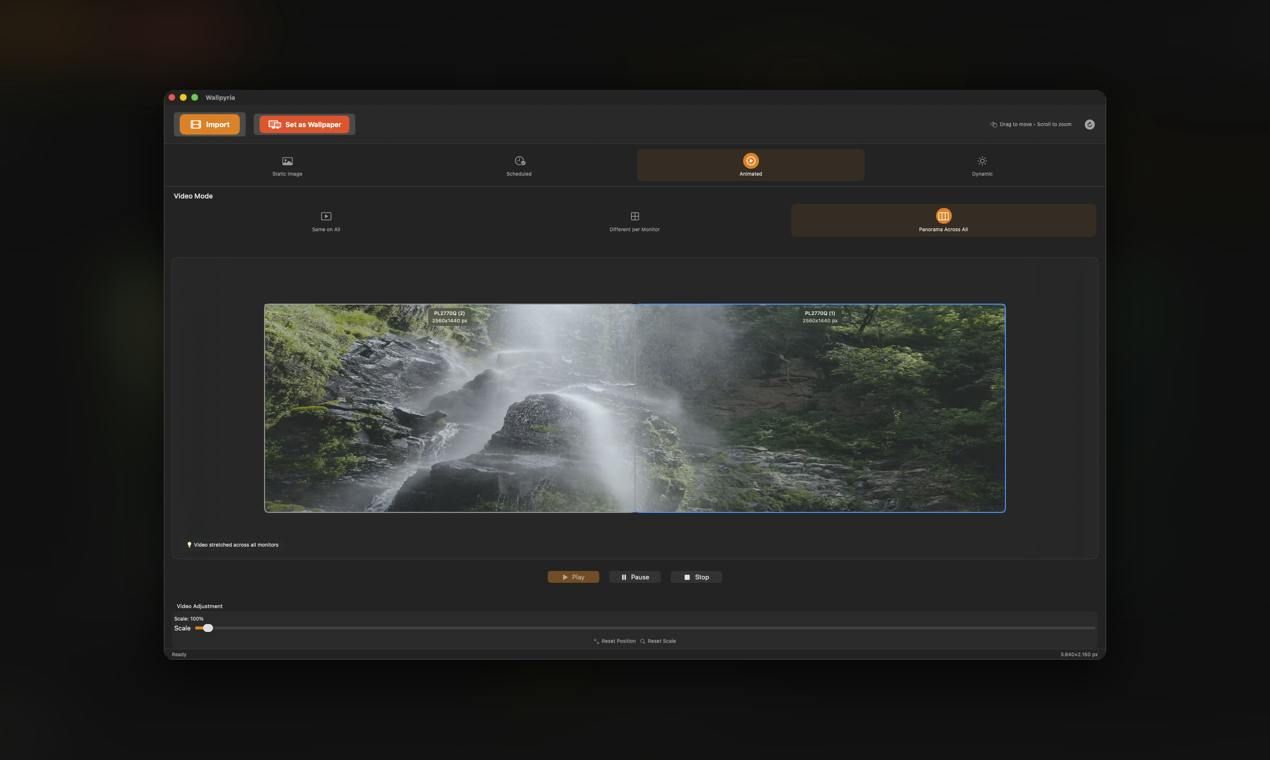Click the Import button
This screenshot has height=760, width=1270.
pyautogui.click(x=210, y=125)
